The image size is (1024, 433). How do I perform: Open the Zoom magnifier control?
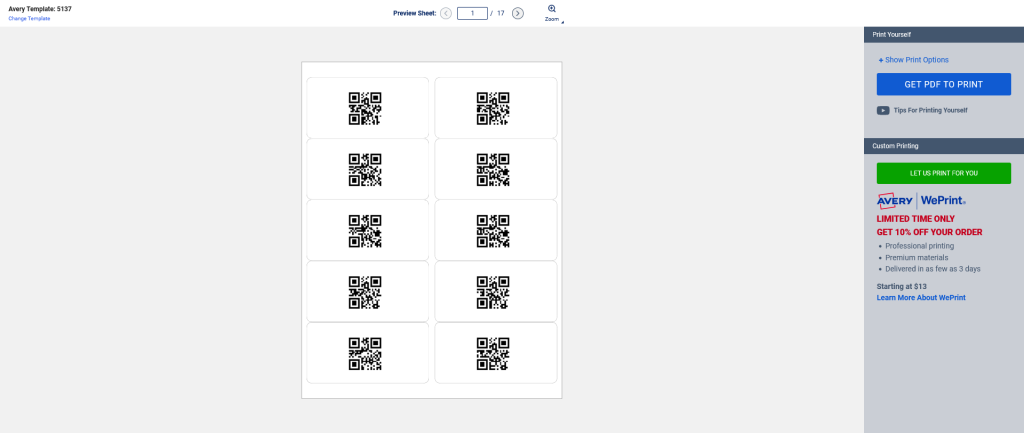coord(552,9)
